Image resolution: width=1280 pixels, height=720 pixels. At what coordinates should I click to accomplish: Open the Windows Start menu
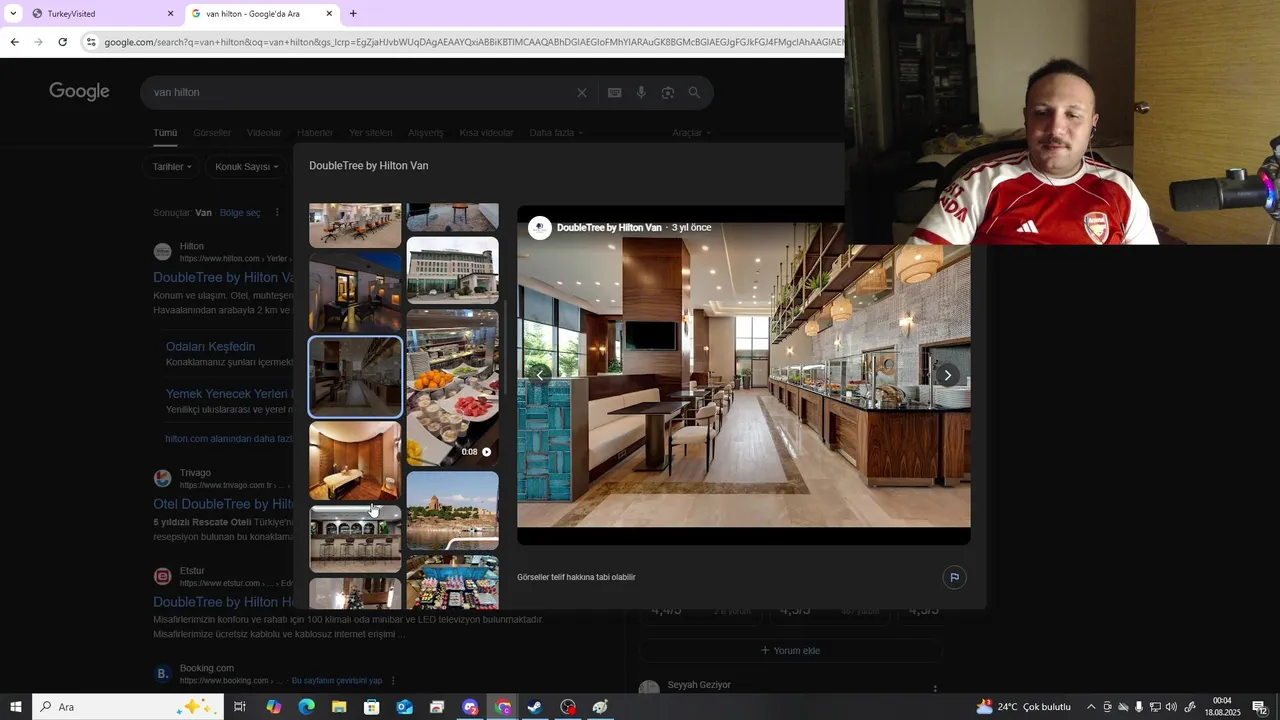[x=15, y=707]
